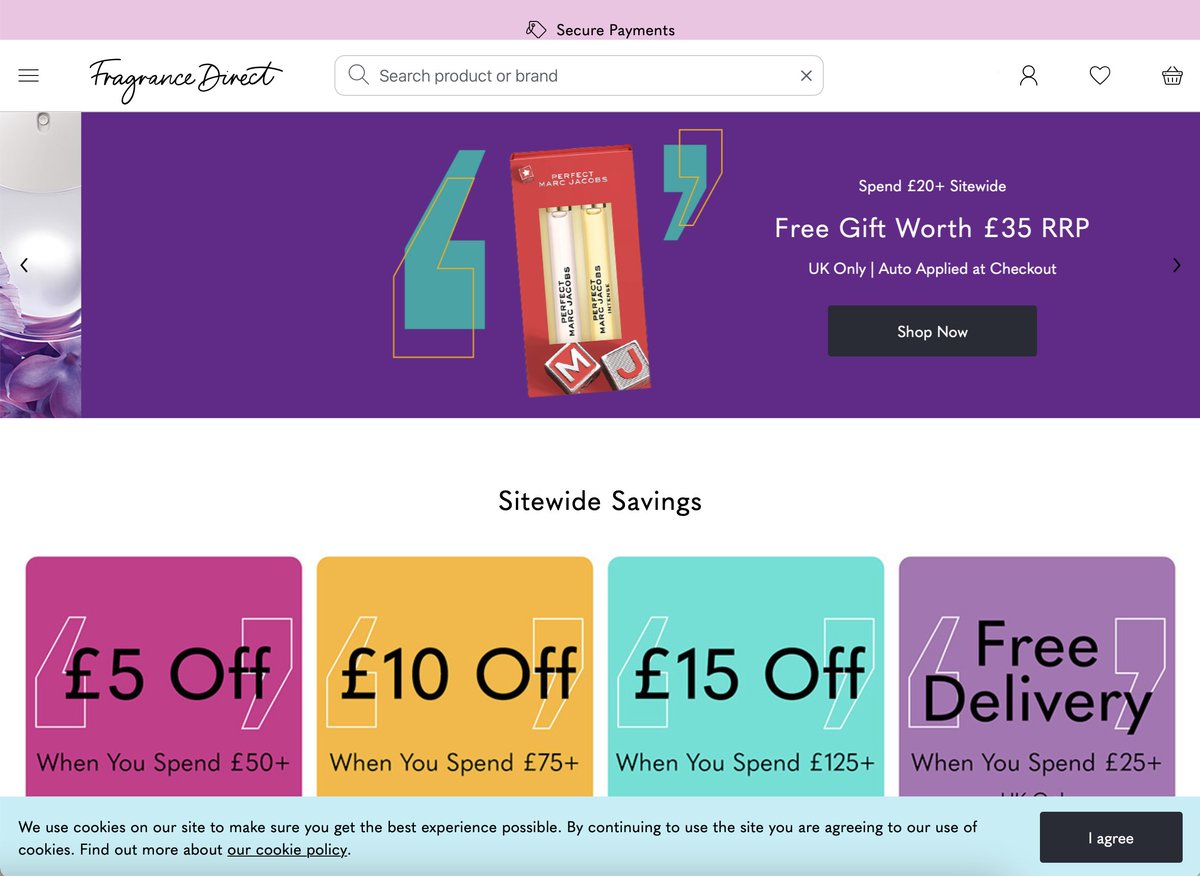
Task: View wishlist via the heart icon
Action: 1100,76
